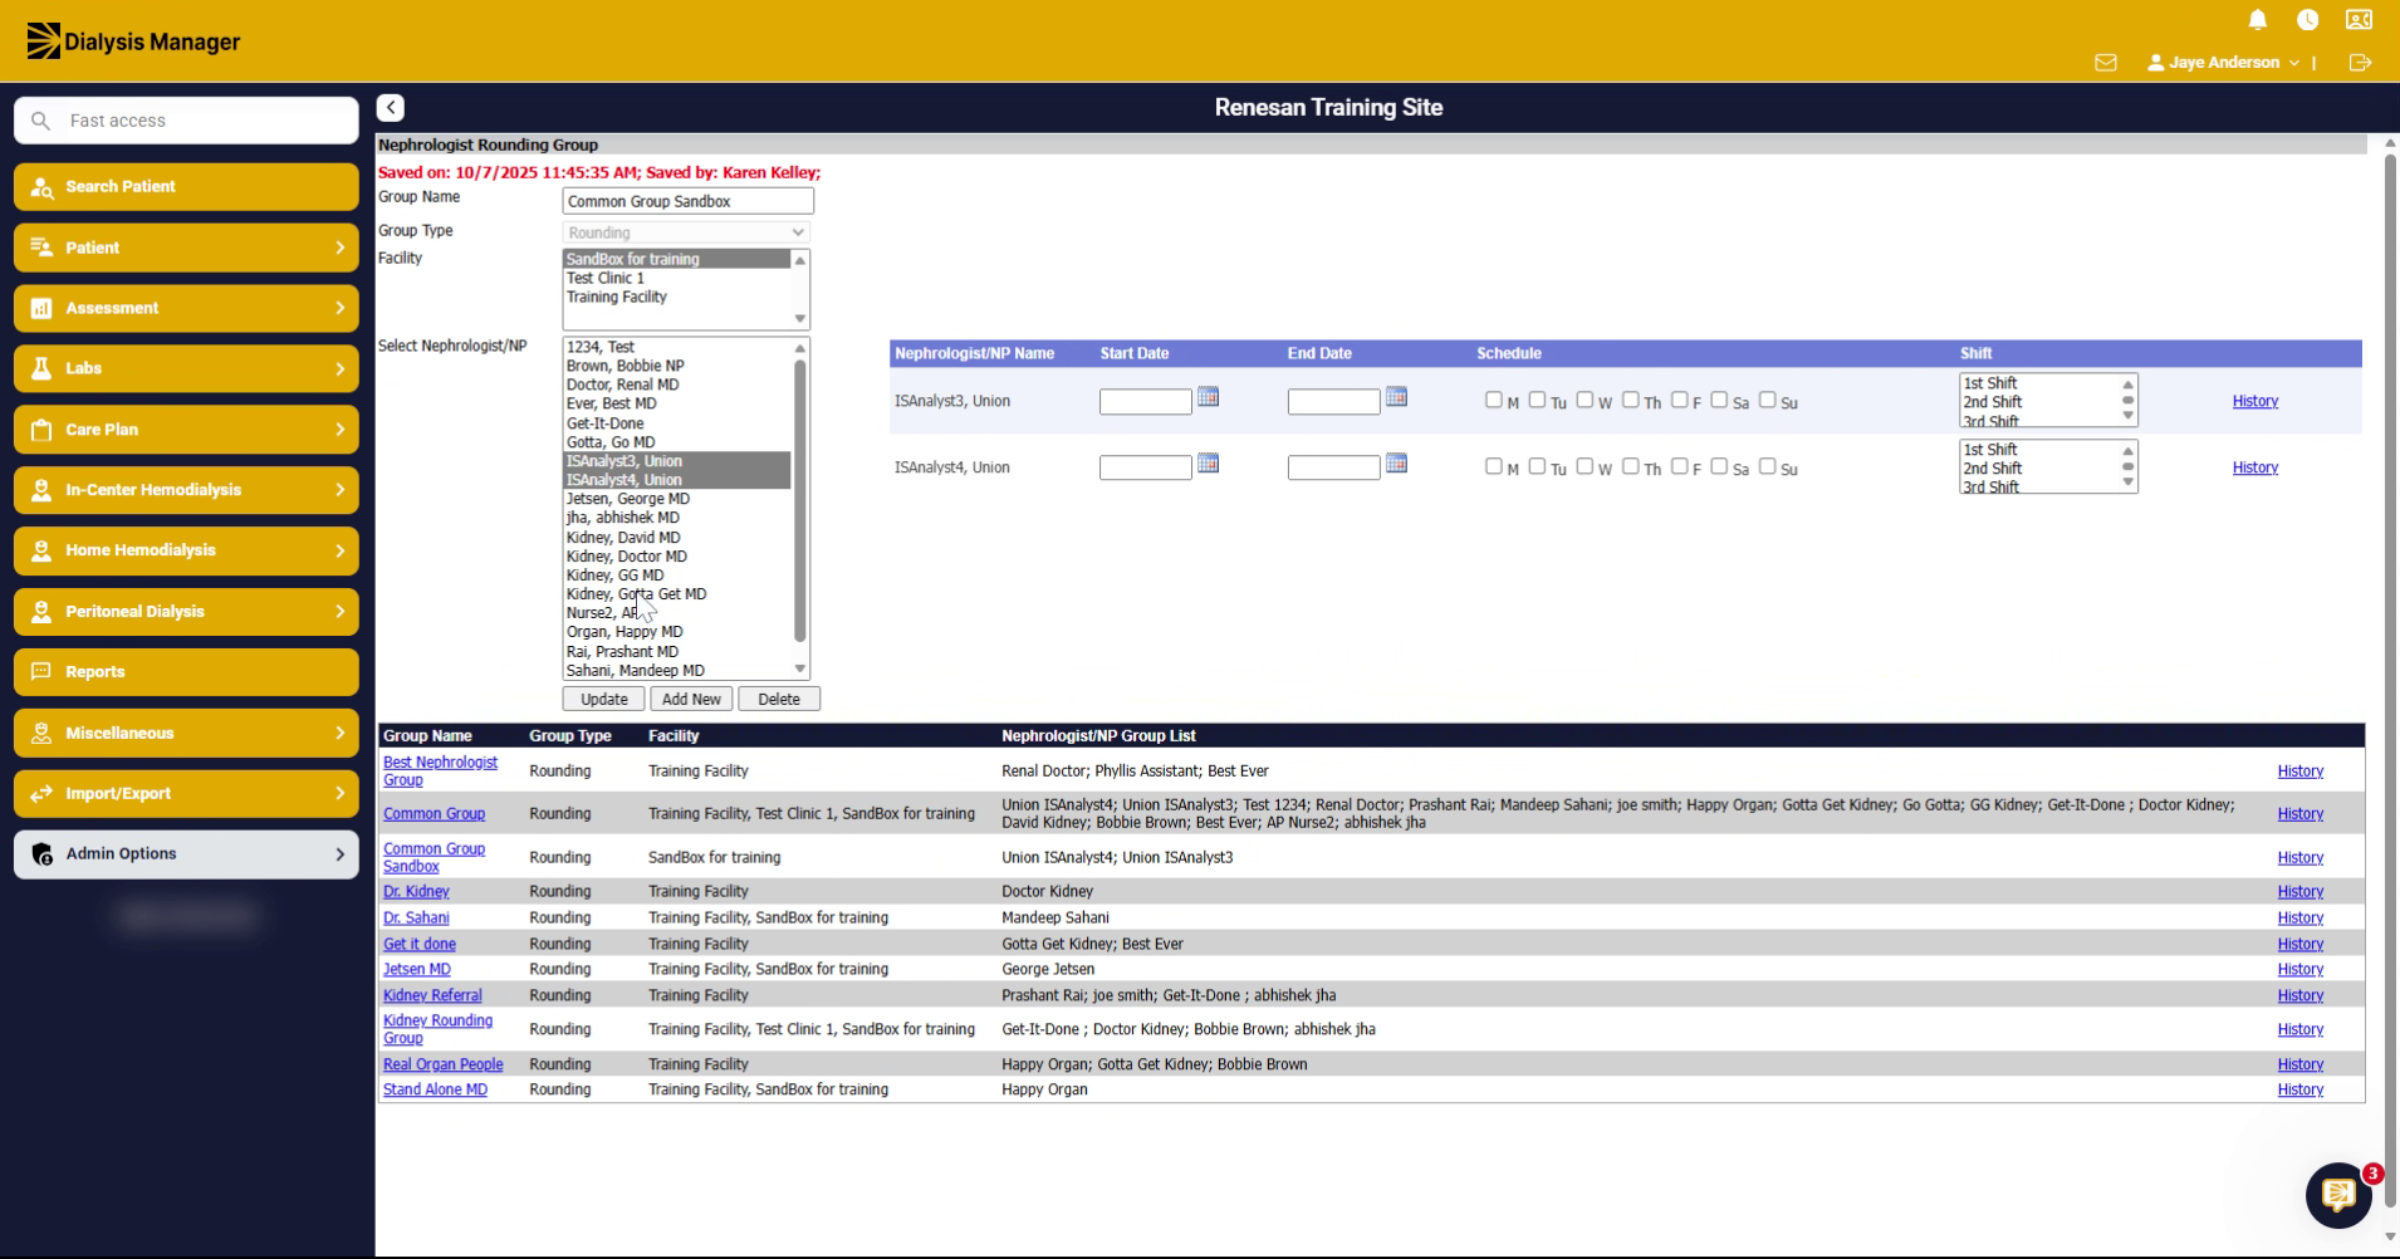Image resolution: width=2400 pixels, height=1259 pixels.
Task: Check Monday for ISAnalyst3, Union
Action: pyautogui.click(x=1493, y=400)
